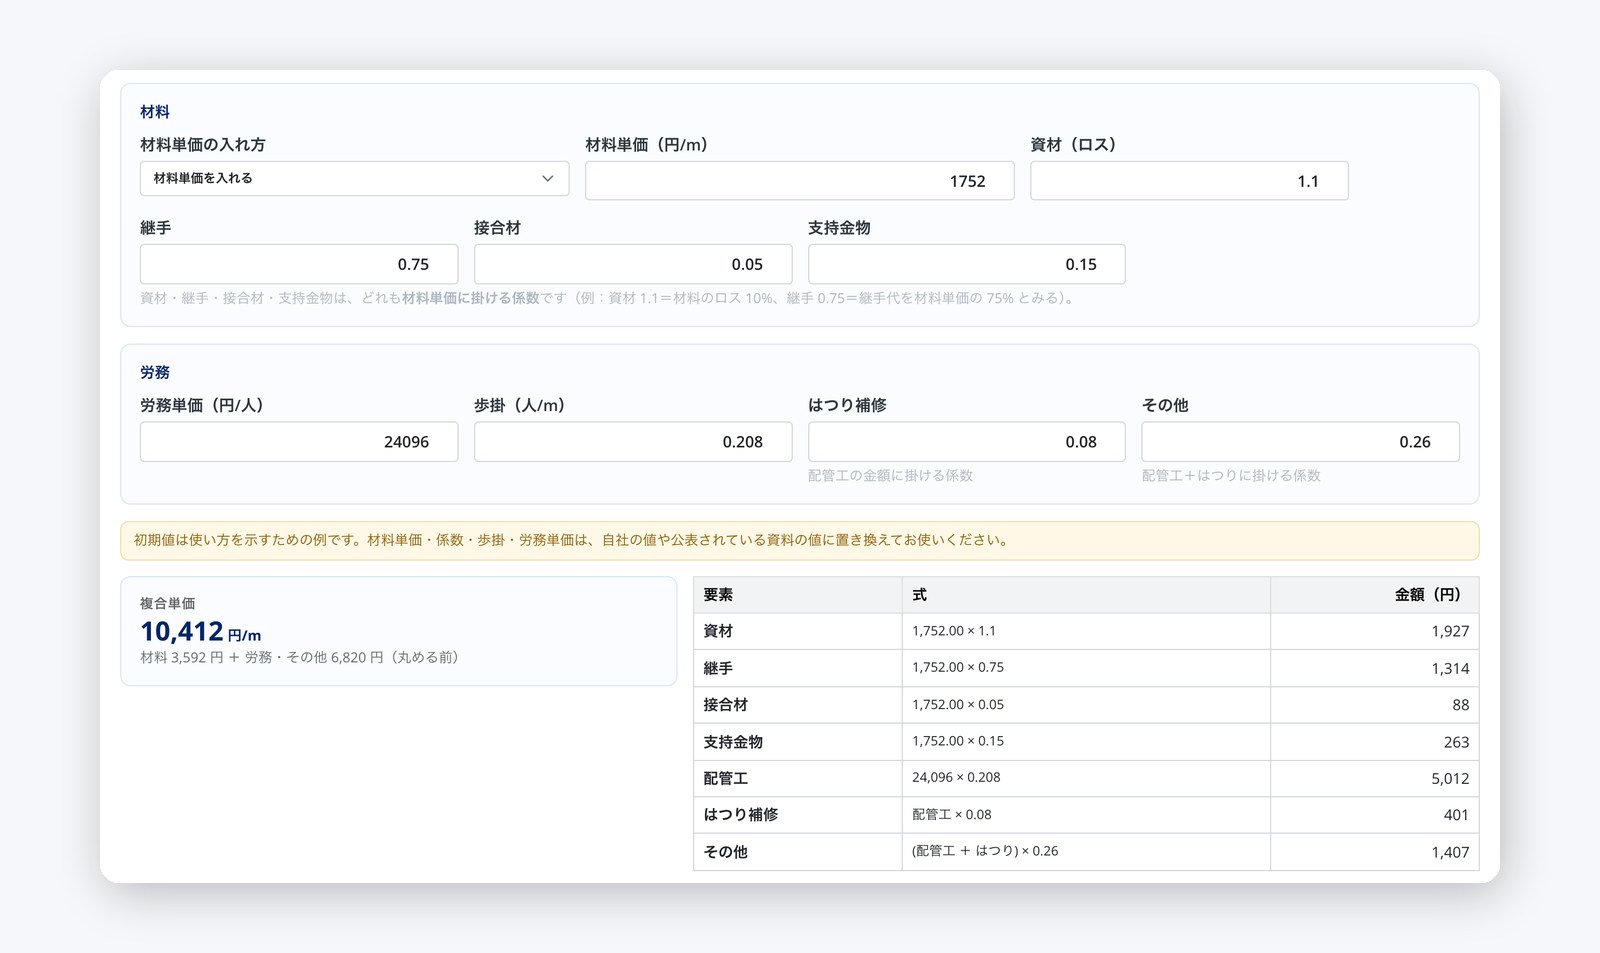Click the amount cell 1,407
This screenshot has height=953, width=1600.
pyautogui.click(x=1375, y=852)
